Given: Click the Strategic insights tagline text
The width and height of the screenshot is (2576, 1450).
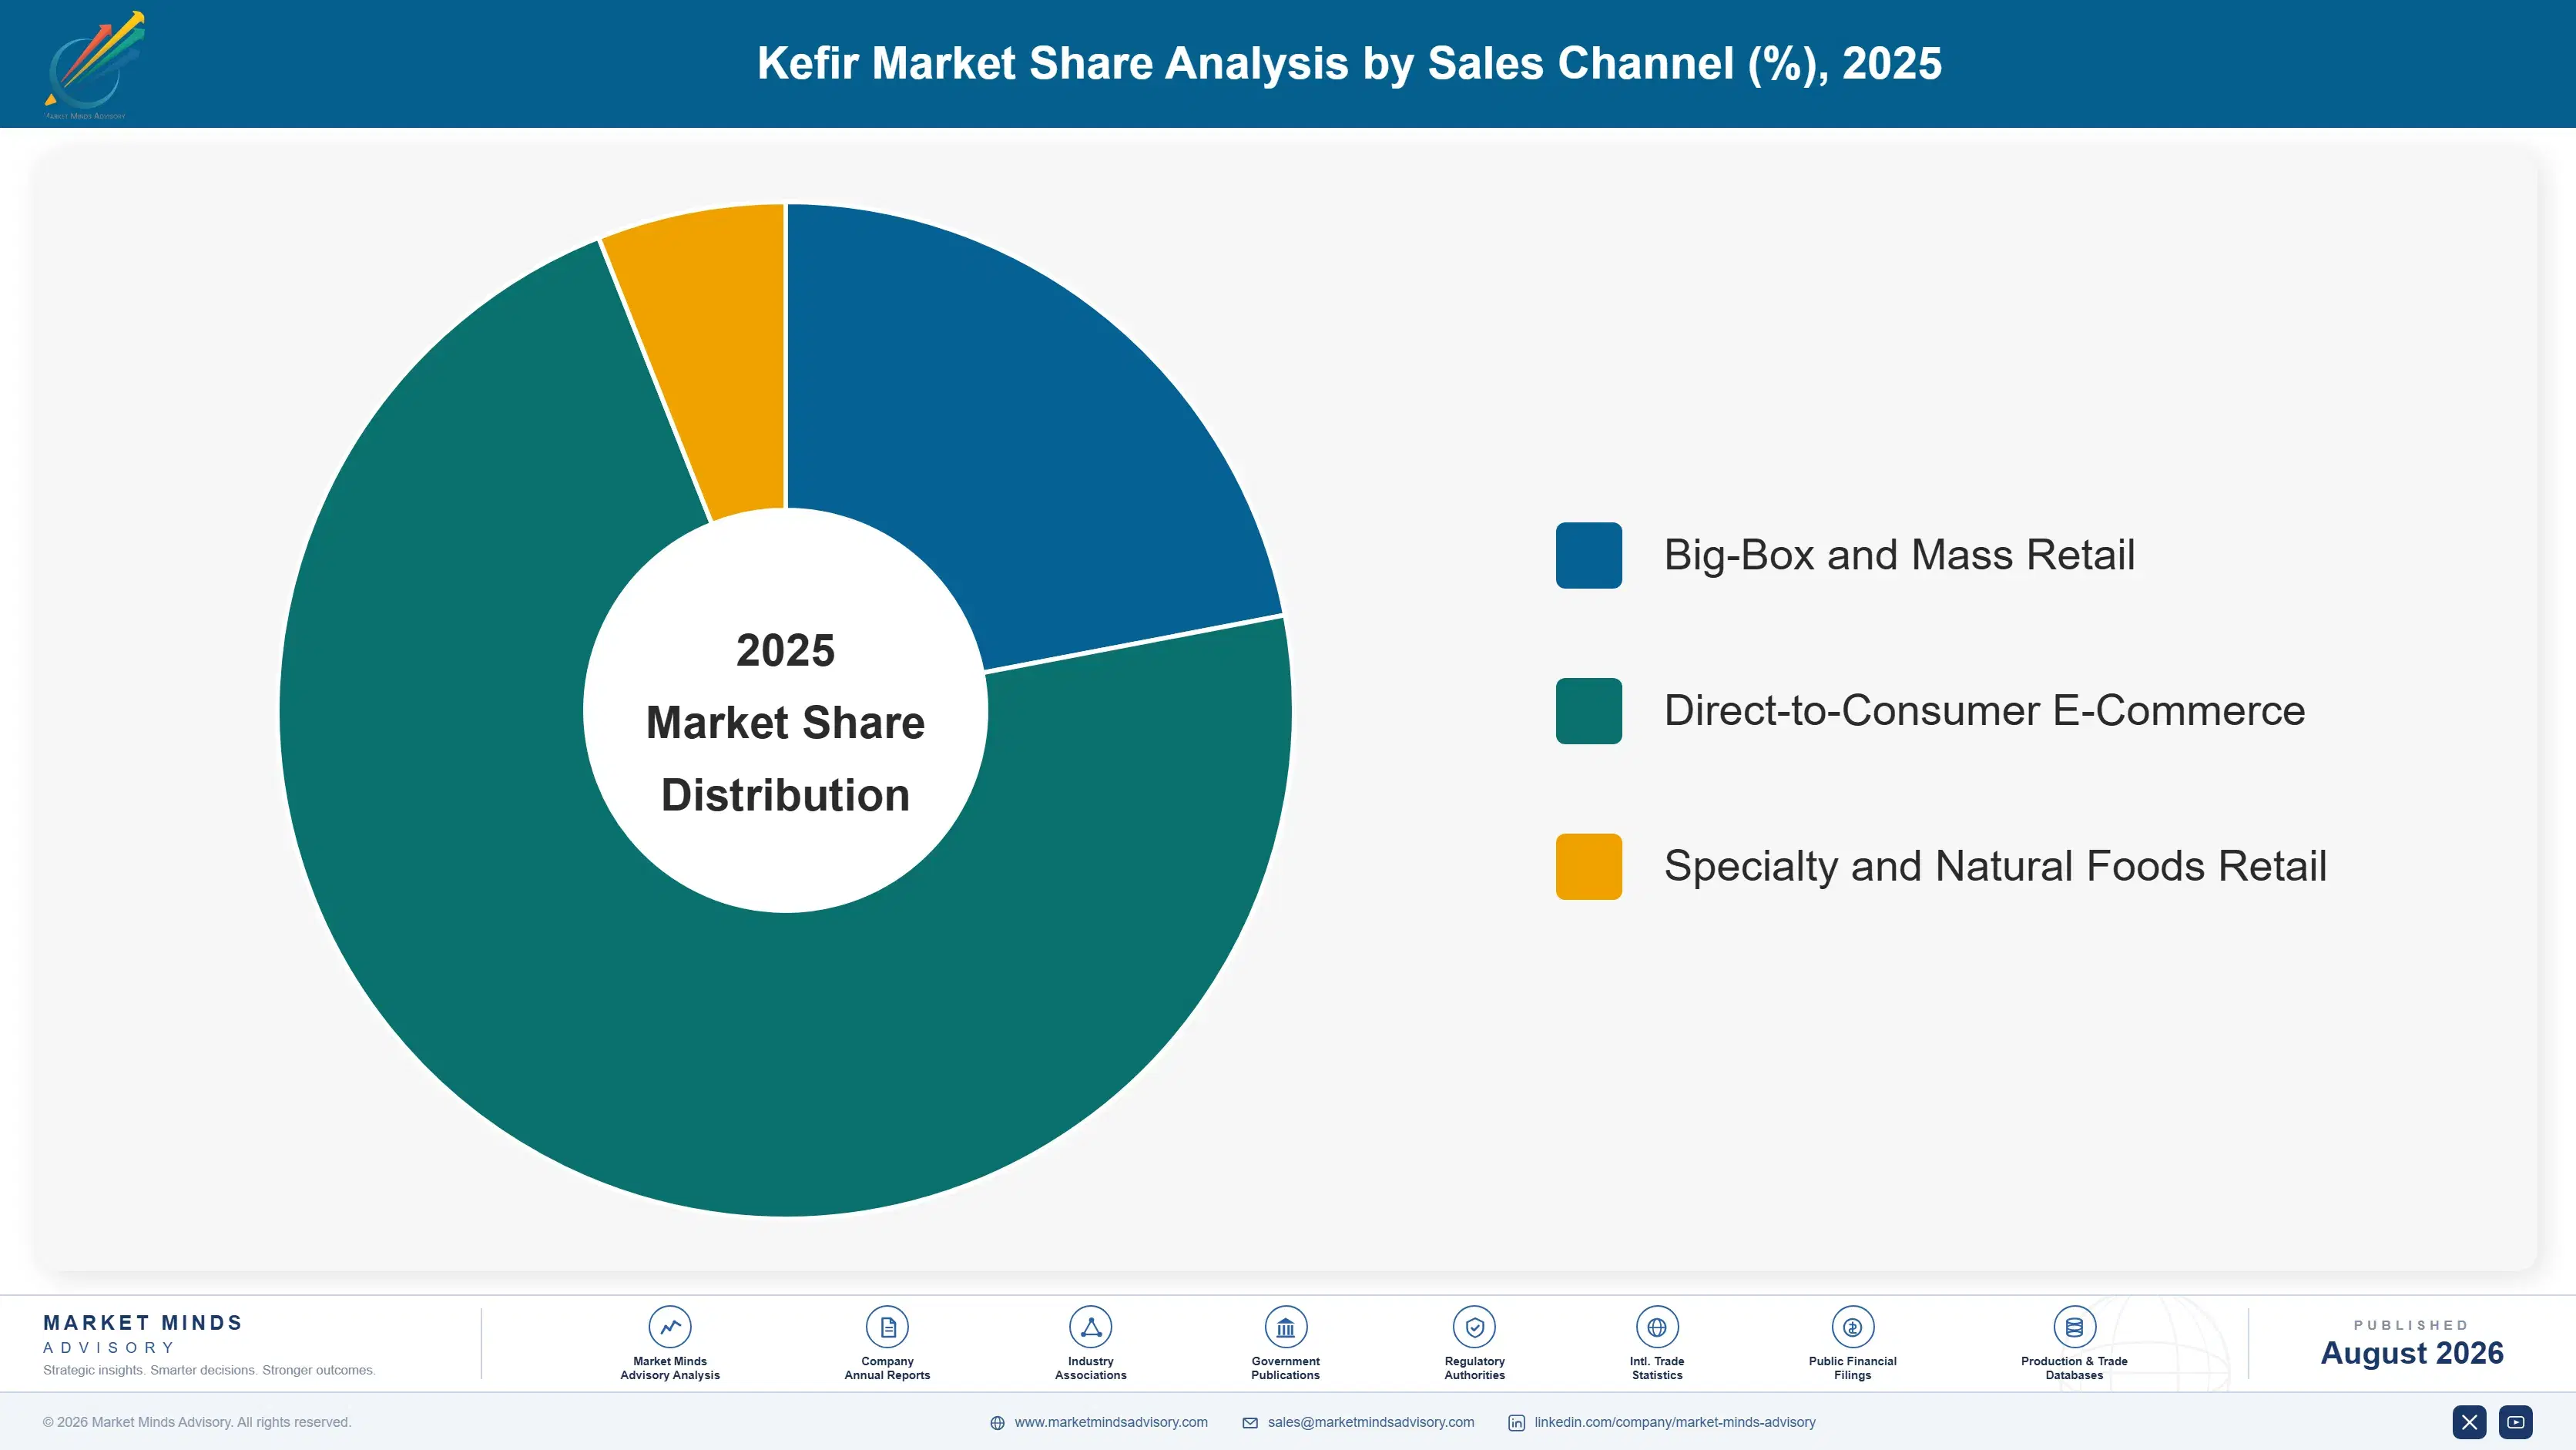Looking at the screenshot, I should point(209,1370).
